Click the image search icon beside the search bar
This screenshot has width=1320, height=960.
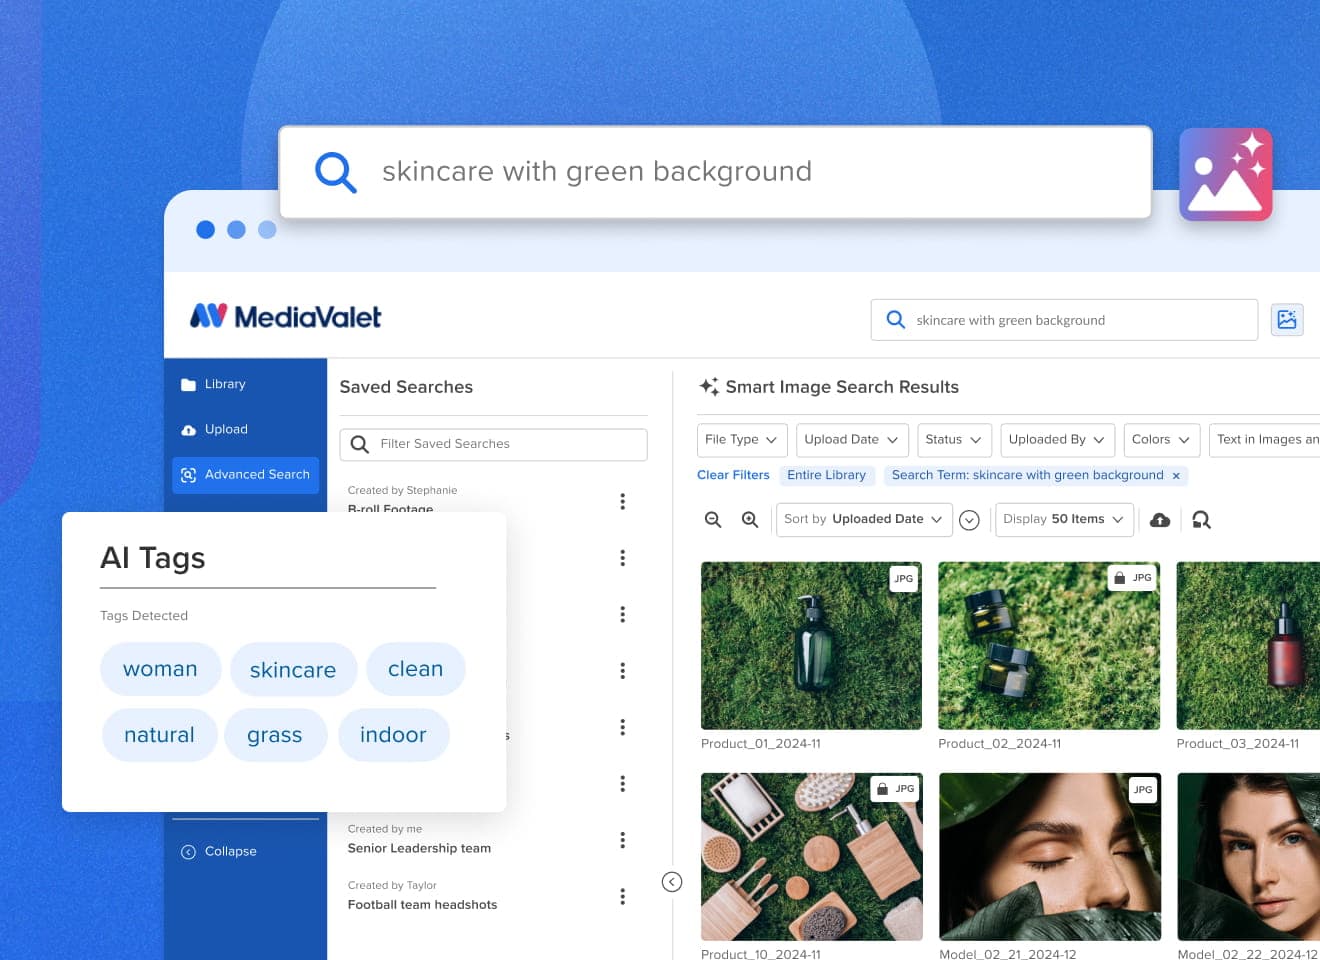coord(1287,319)
